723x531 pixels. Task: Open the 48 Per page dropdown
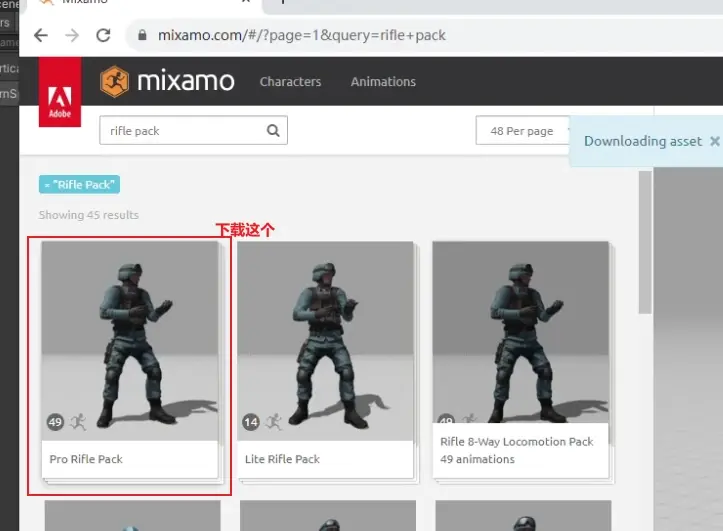click(x=523, y=131)
